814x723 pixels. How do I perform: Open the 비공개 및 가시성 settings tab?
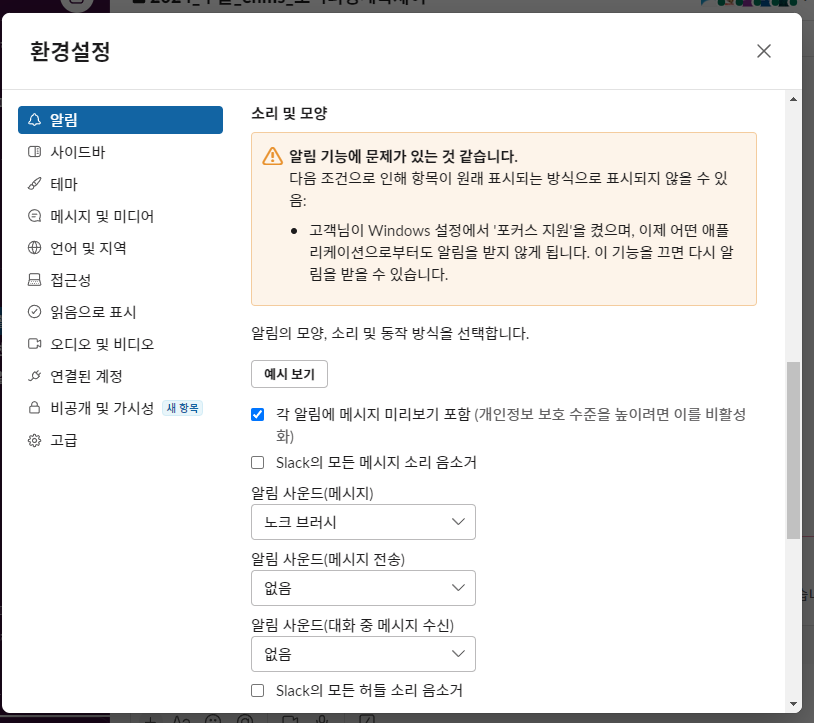pos(120,408)
